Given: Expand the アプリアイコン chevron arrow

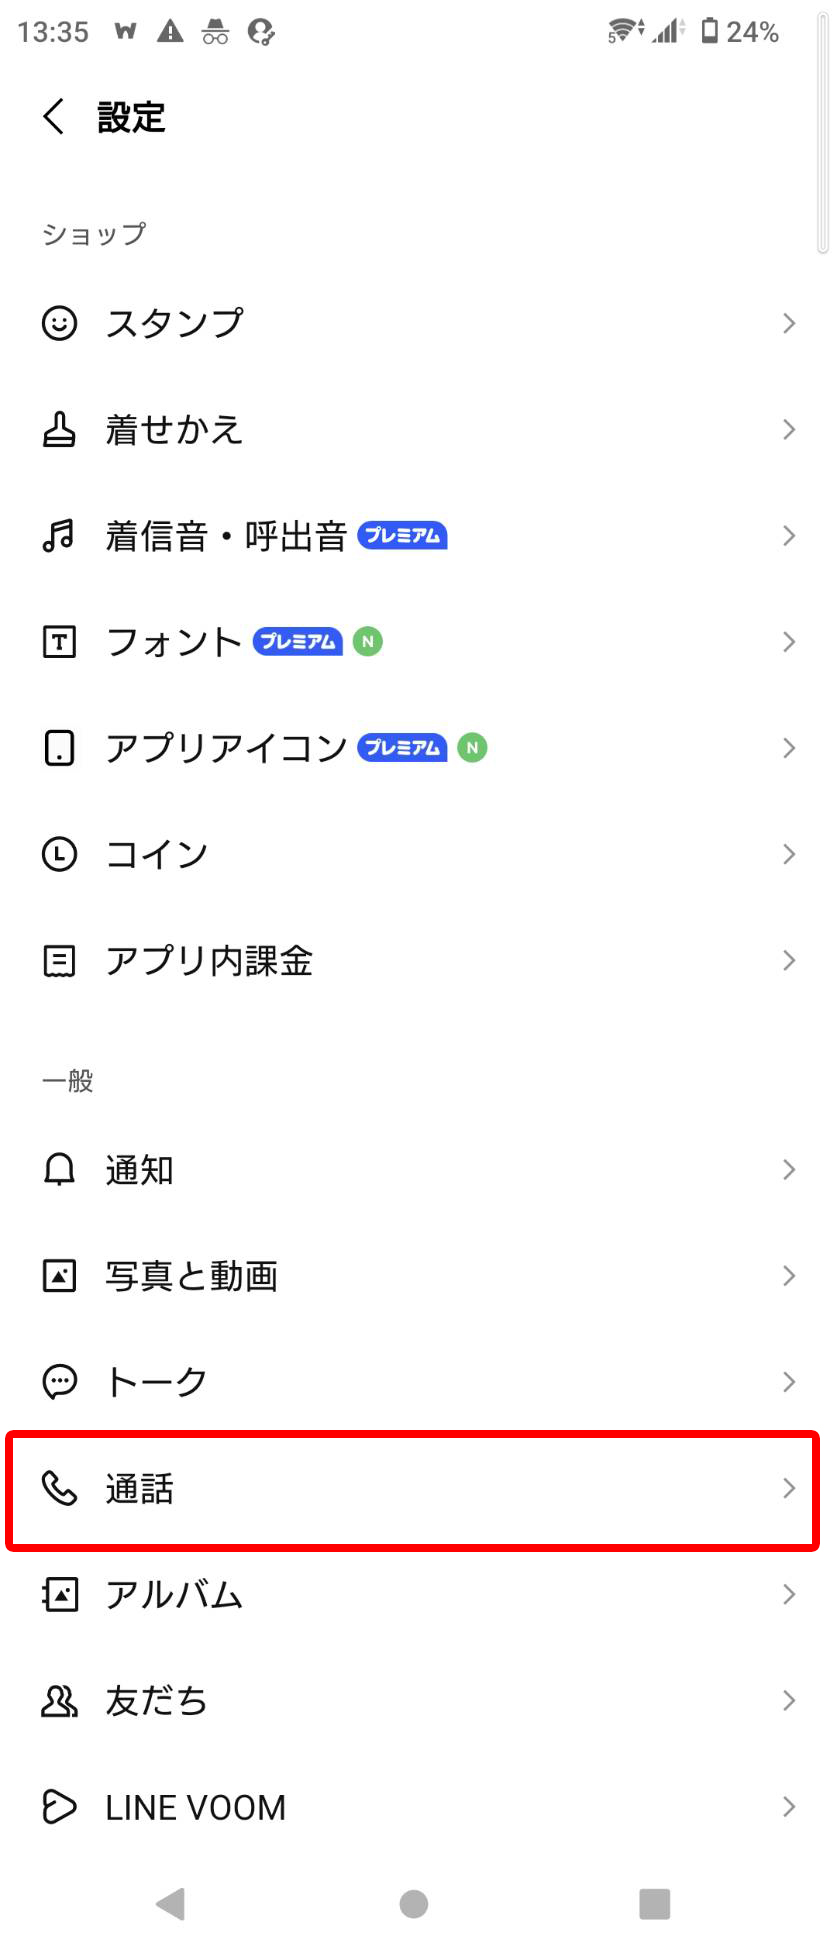Looking at the screenshot, I should tap(789, 748).
